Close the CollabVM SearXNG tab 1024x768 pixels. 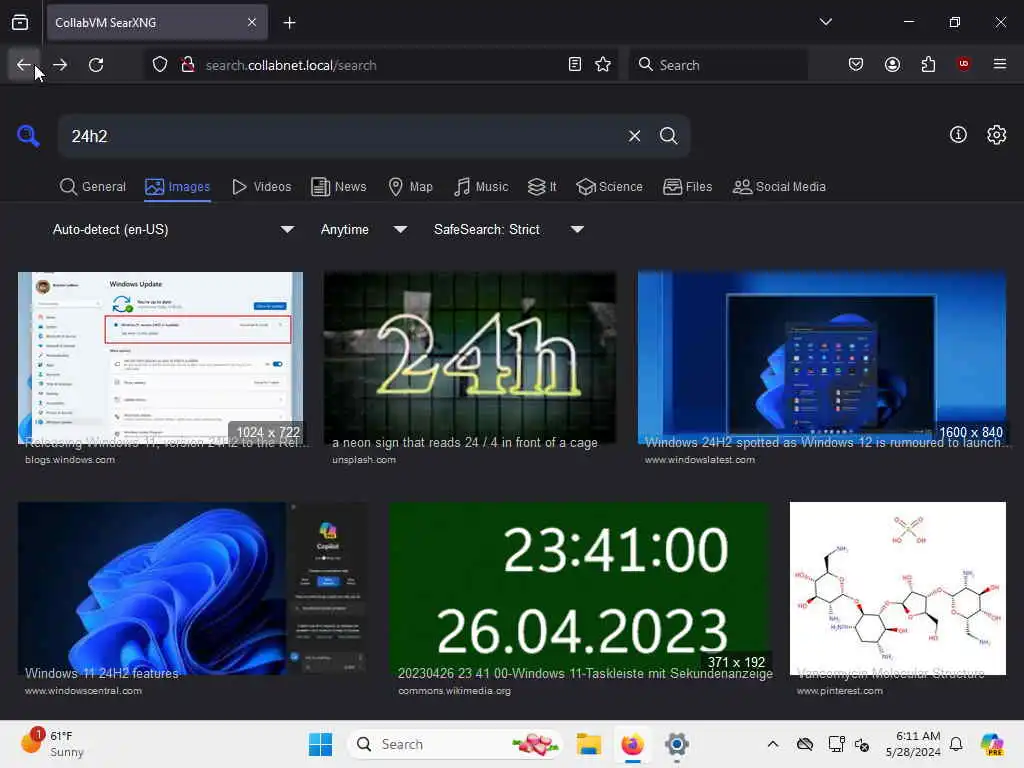coord(252,23)
